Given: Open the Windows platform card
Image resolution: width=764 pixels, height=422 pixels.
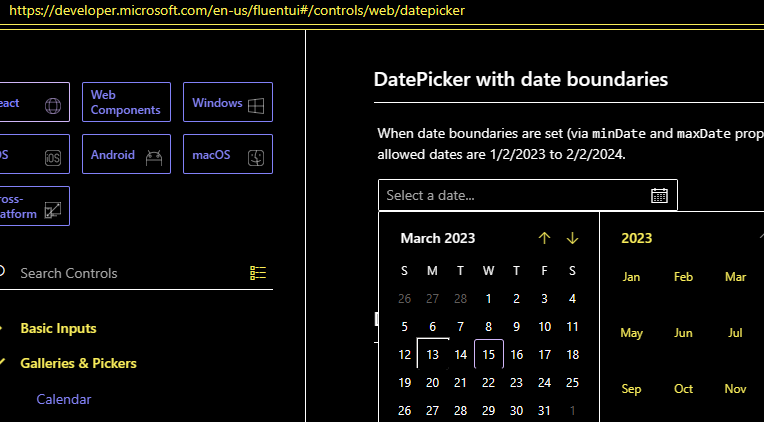Looking at the screenshot, I should [228, 102].
